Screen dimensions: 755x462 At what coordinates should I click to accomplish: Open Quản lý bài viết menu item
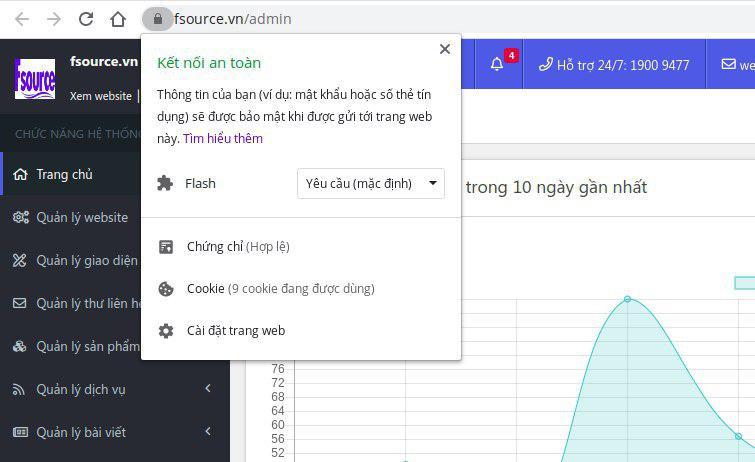81,432
